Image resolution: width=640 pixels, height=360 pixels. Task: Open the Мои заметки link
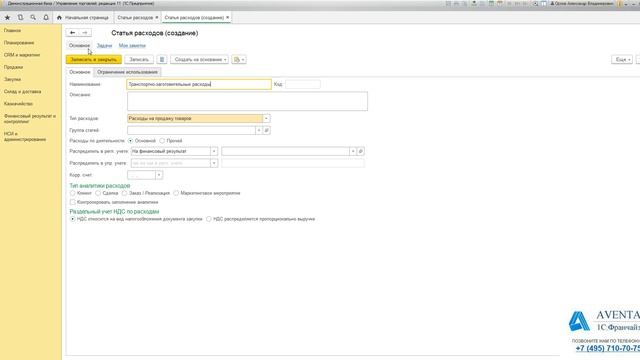pos(132,45)
